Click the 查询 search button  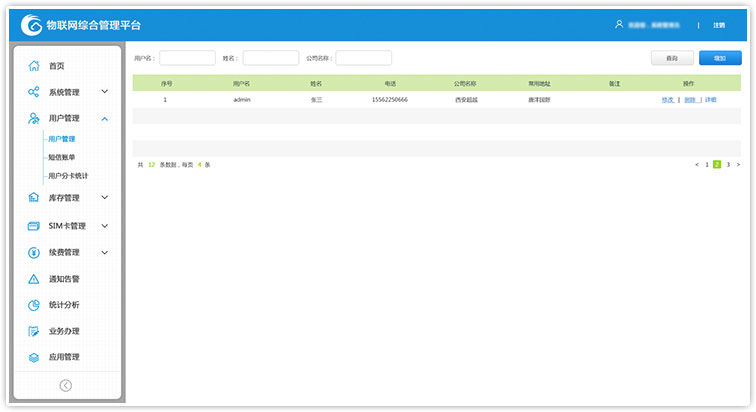coord(672,58)
